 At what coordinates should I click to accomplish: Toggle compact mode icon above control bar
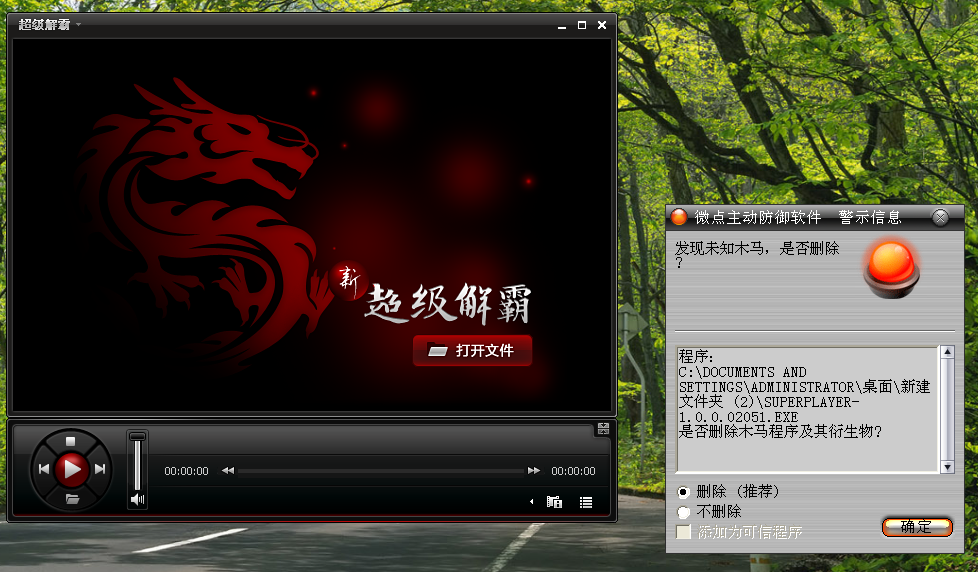603,429
